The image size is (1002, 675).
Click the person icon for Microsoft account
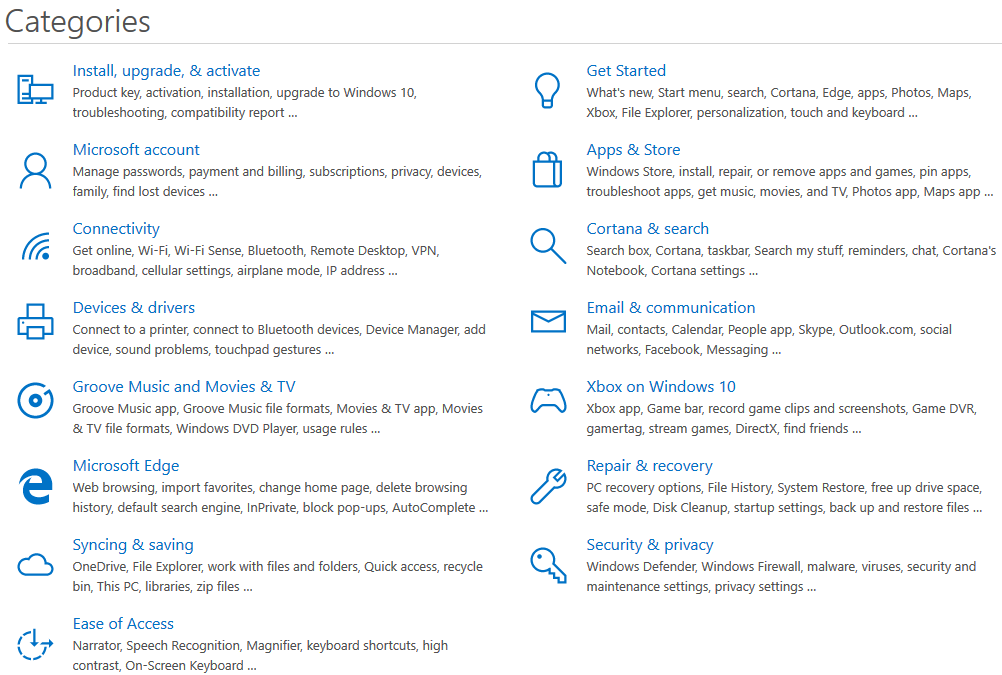(35, 170)
